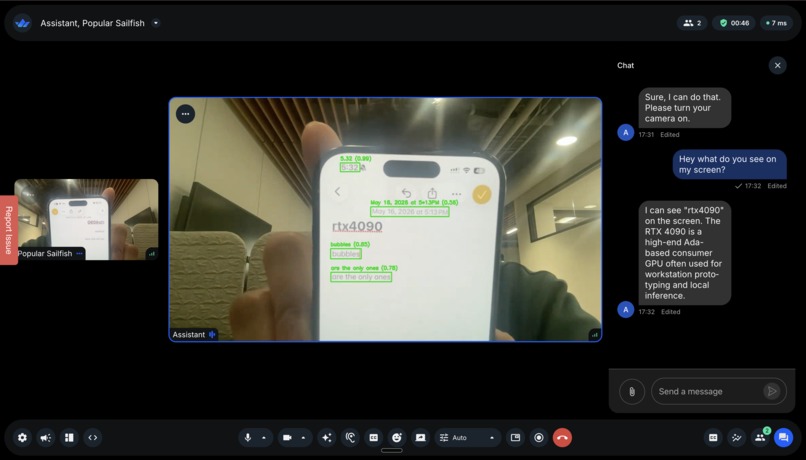806x460 pixels.
Task: Click the Chat panel heading
Action: (x=626, y=65)
